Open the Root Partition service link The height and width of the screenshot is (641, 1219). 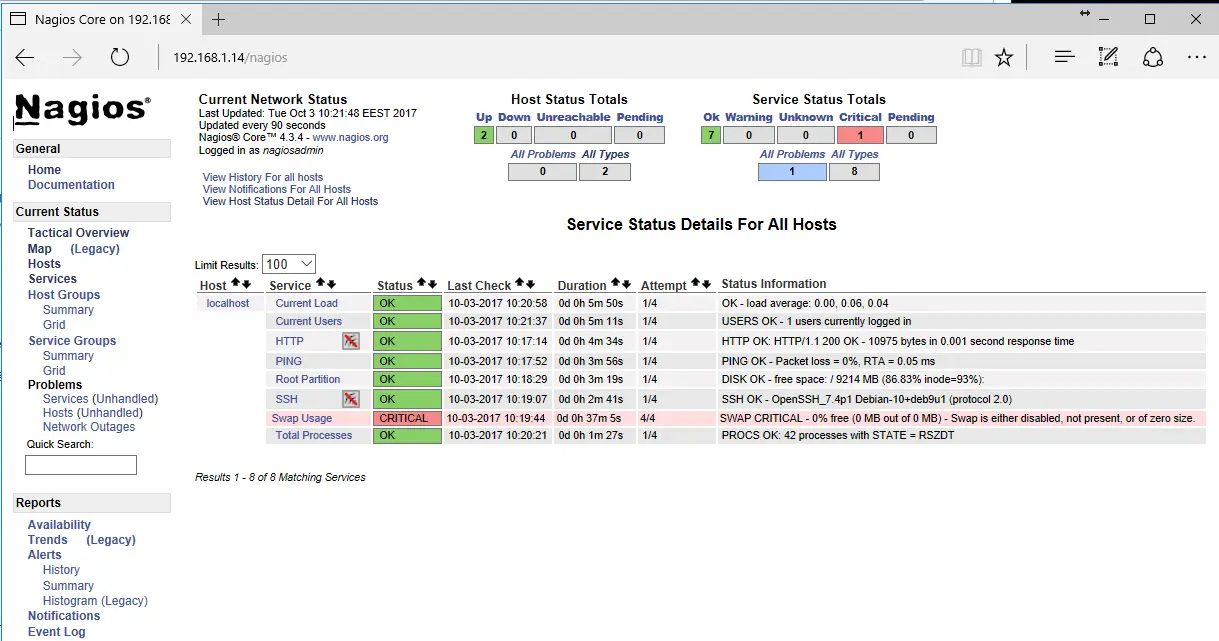(x=308, y=379)
